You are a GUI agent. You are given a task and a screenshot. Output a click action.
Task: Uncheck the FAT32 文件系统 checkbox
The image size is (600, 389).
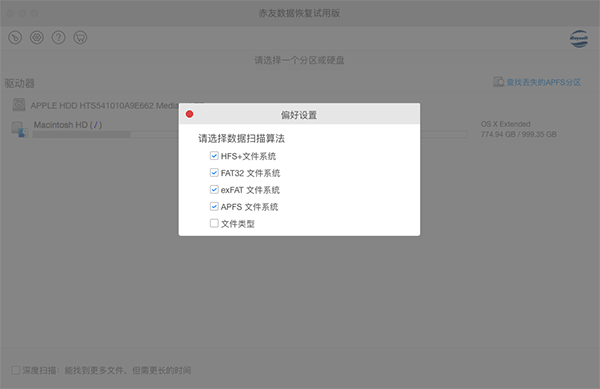point(214,173)
